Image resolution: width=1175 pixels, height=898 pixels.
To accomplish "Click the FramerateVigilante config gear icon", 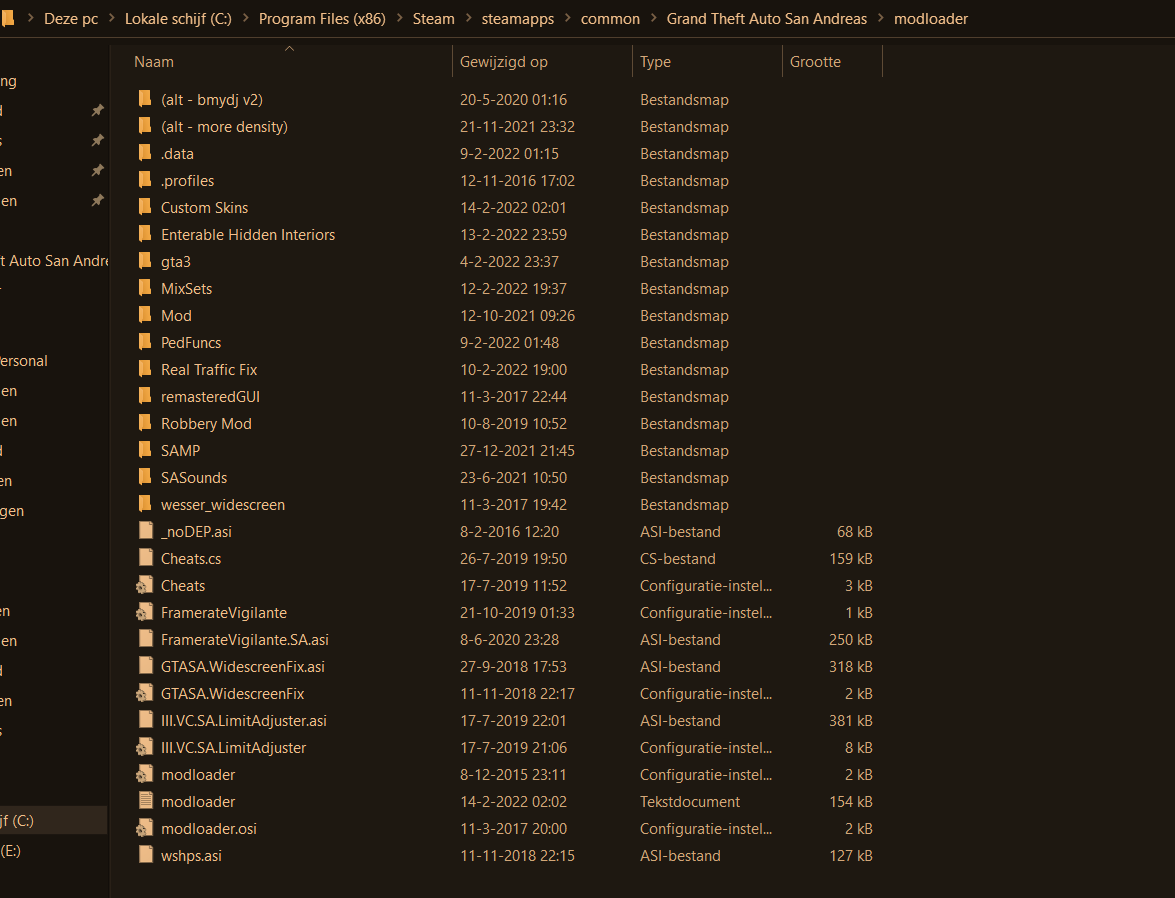I will click(145, 612).
